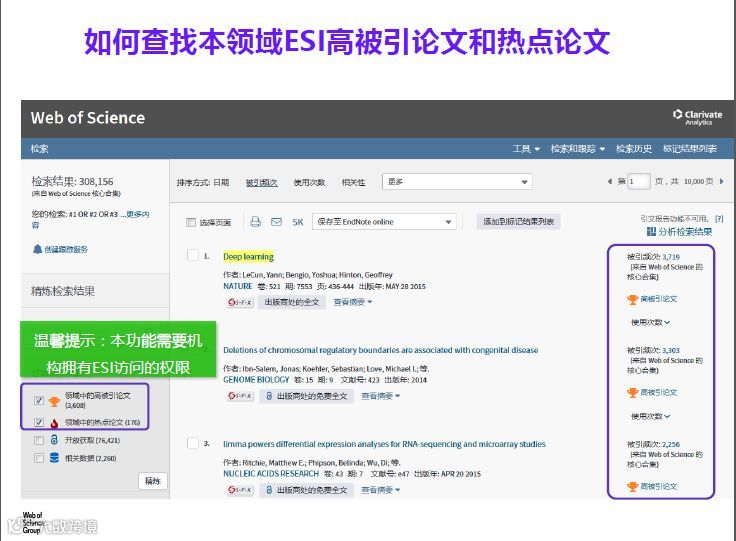Check the open access filter box
Viewport: 736px width, 541px height.
39,440
